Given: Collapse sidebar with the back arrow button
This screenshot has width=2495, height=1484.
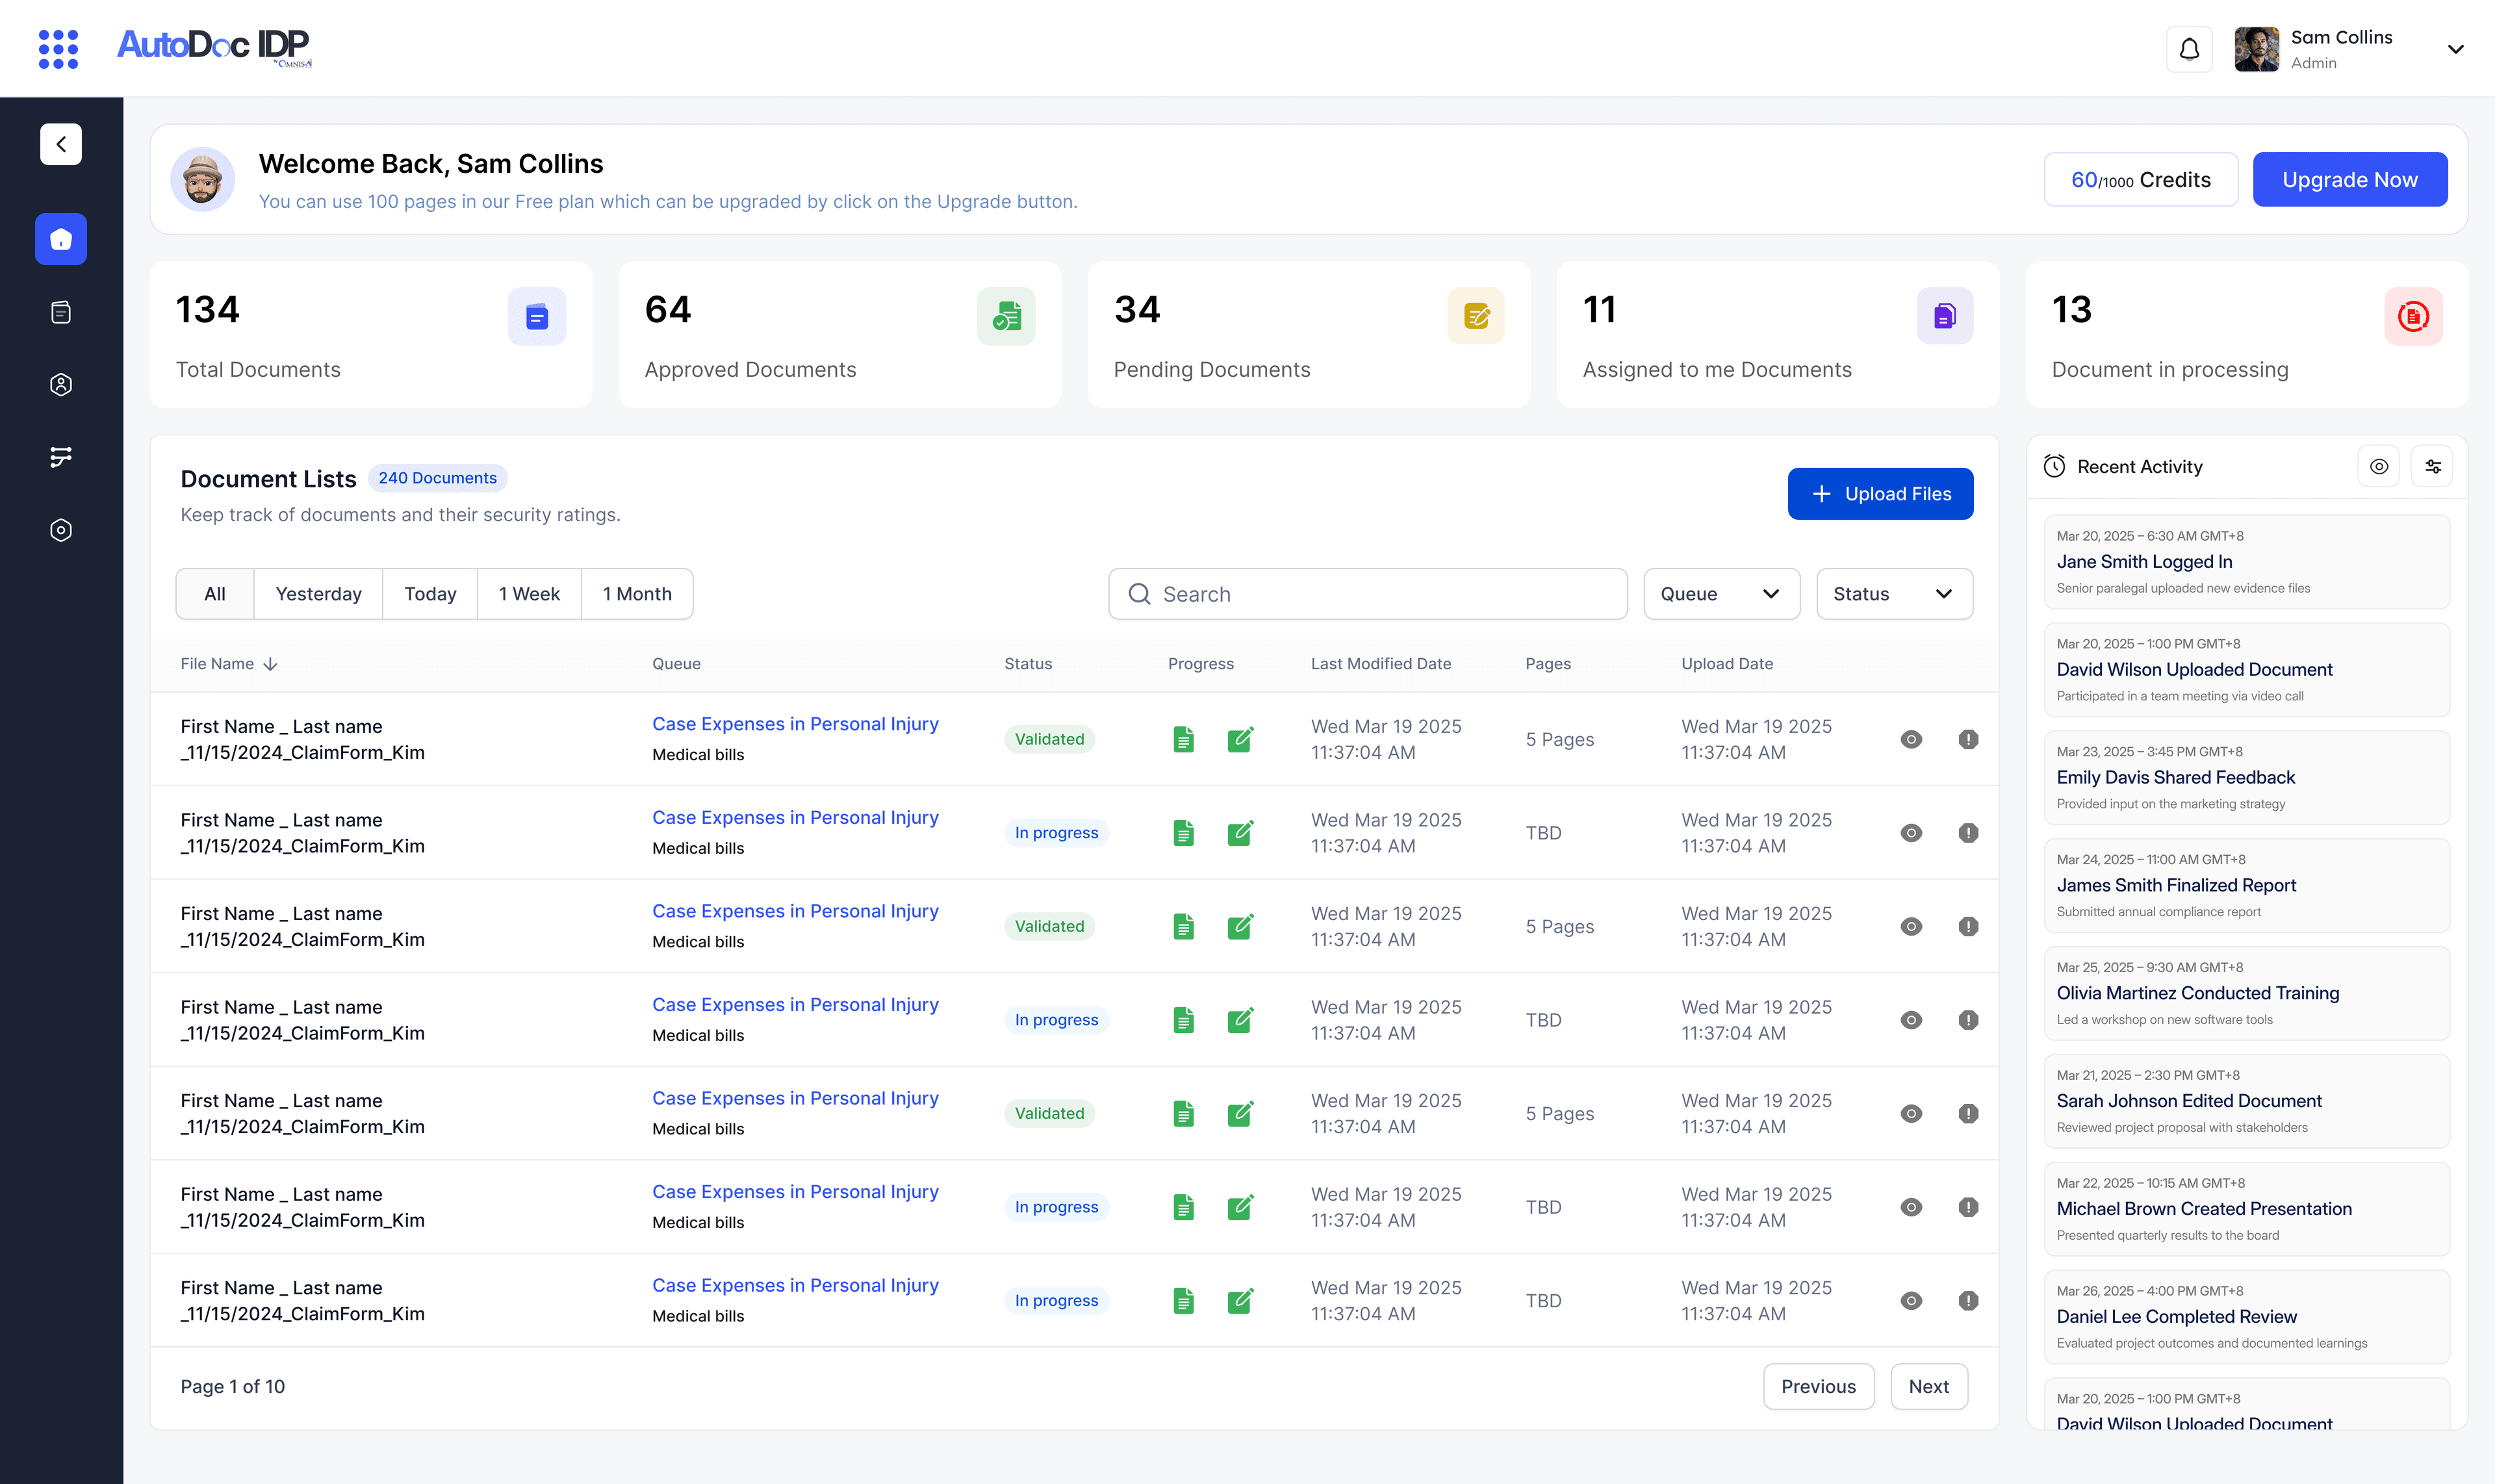Looking at the screenshot, I should (61, 144).
